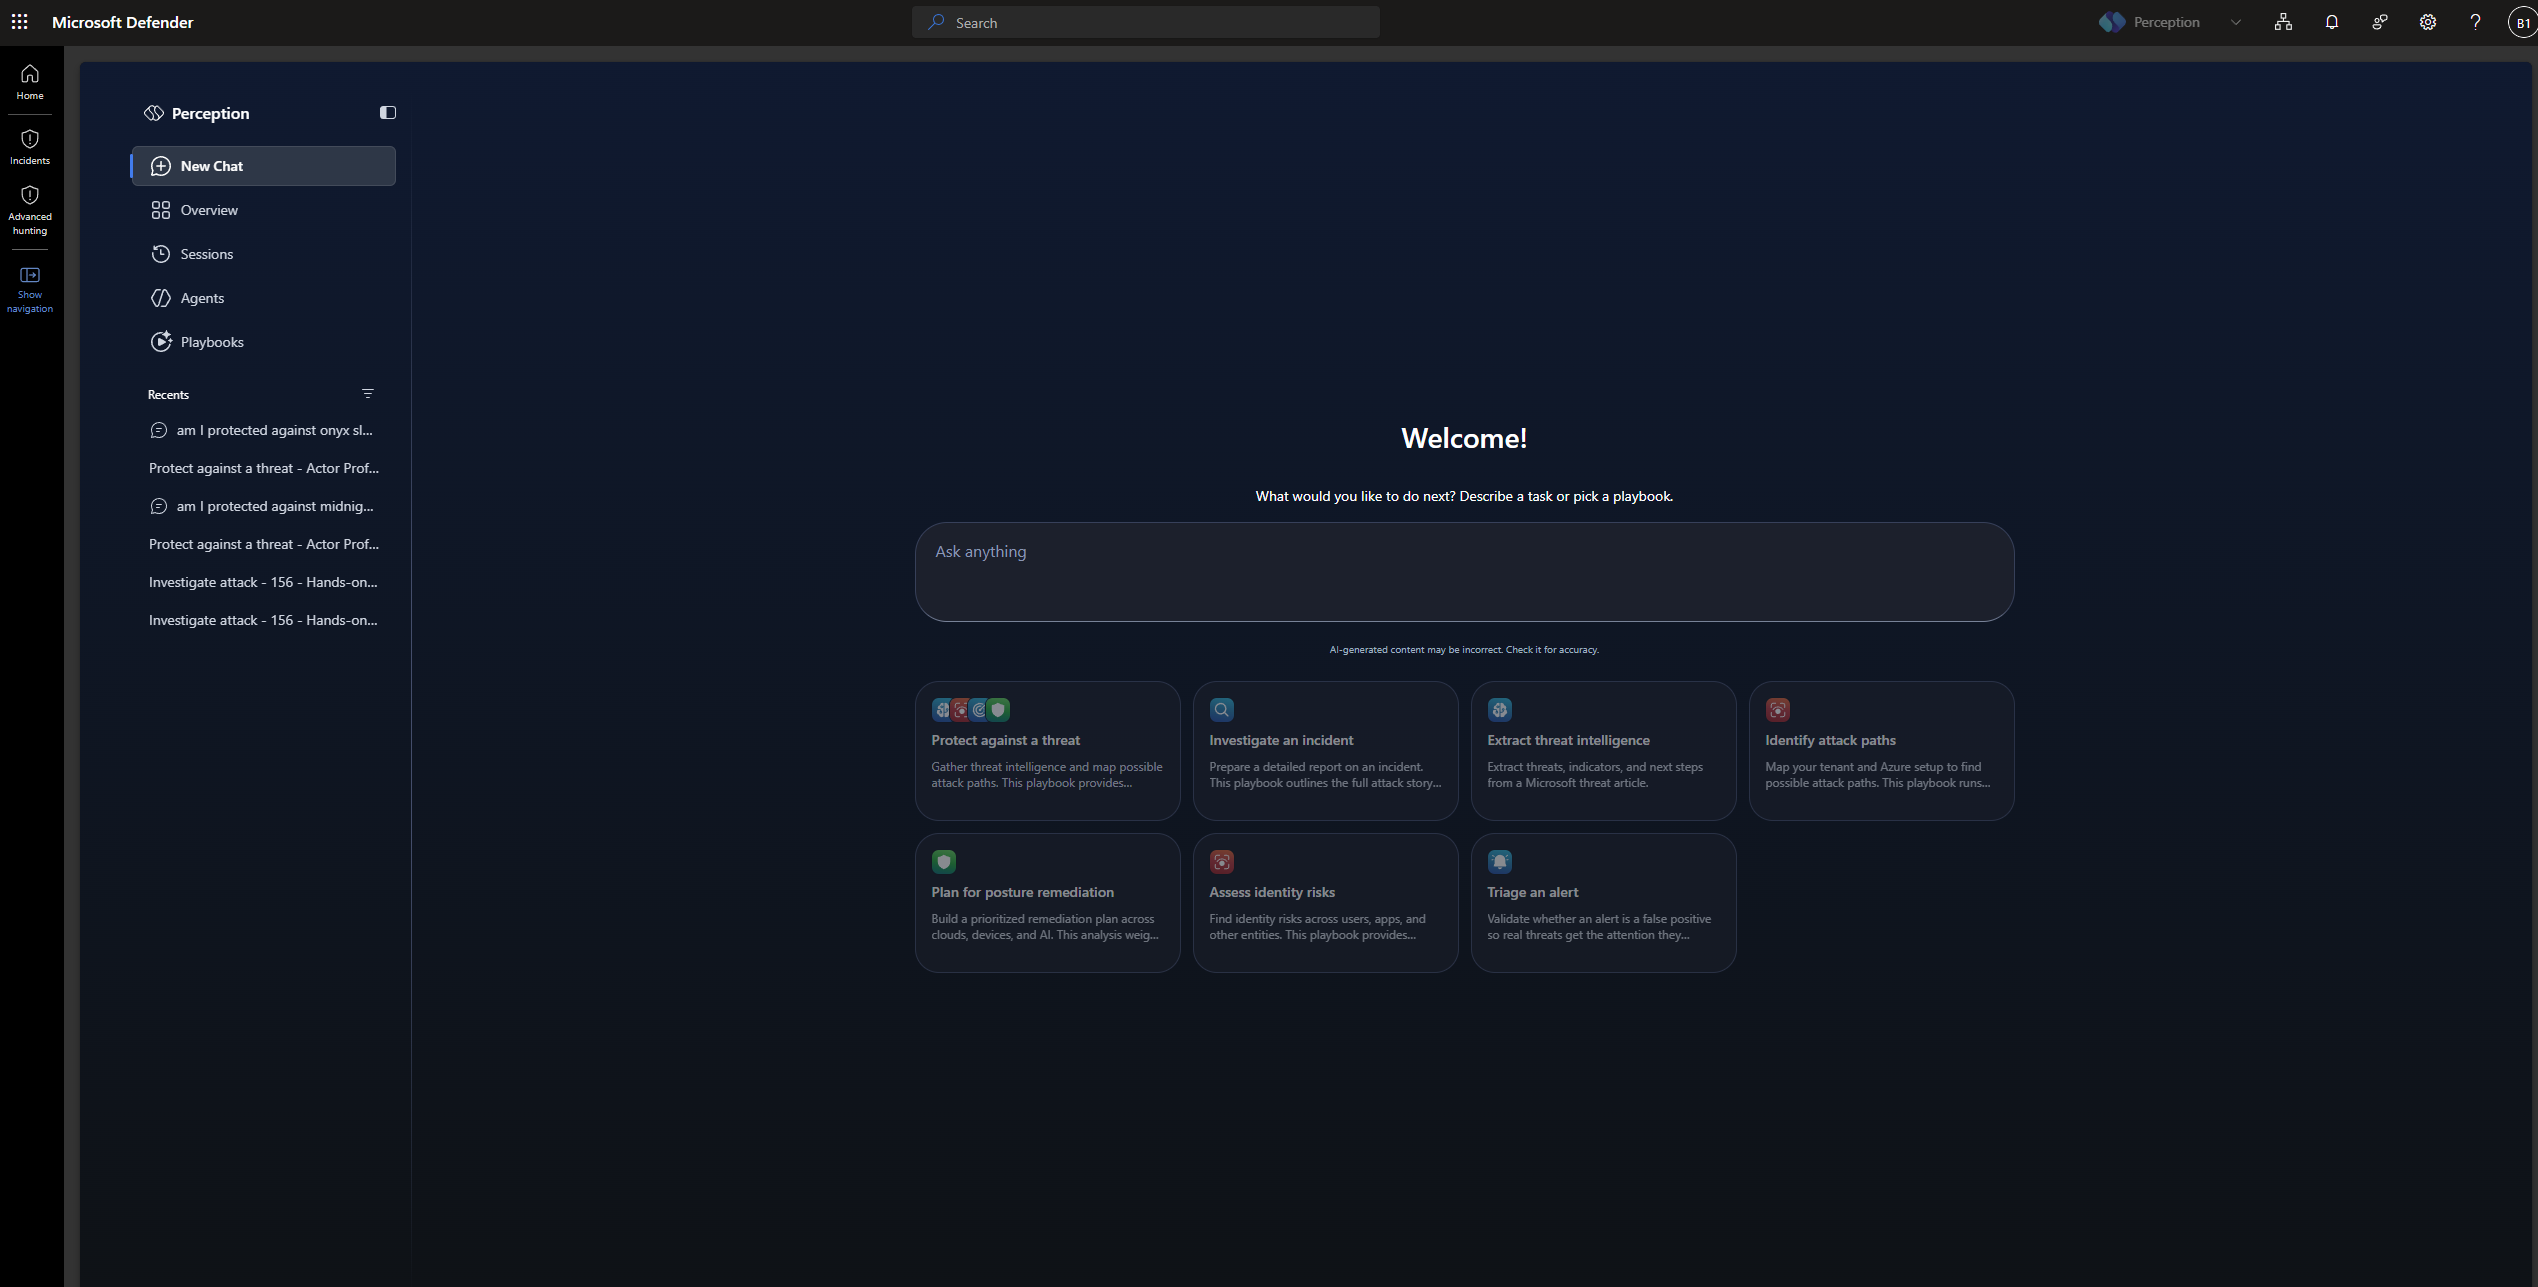Click the Perception icon in top bar

[x=2112, y=22]
